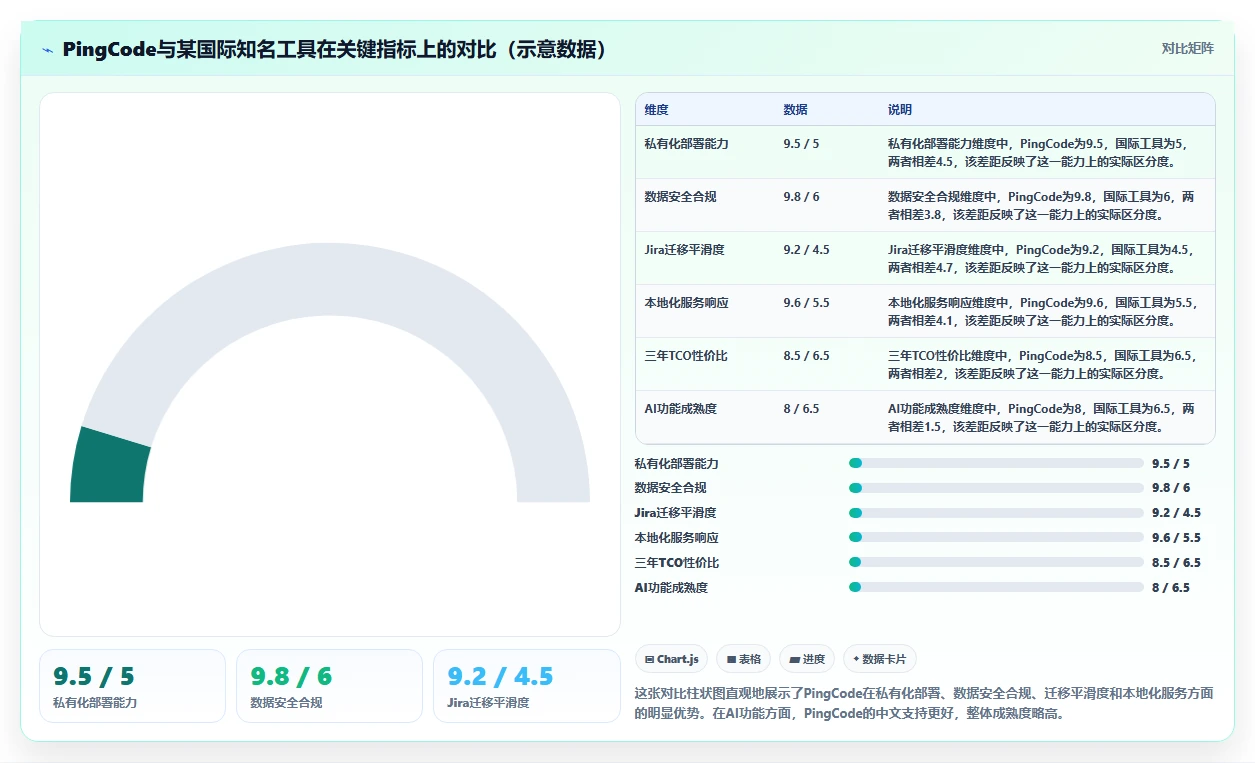
Task: Select the 进度 chip
Action: pyautogui.click(x=806, y=659)
